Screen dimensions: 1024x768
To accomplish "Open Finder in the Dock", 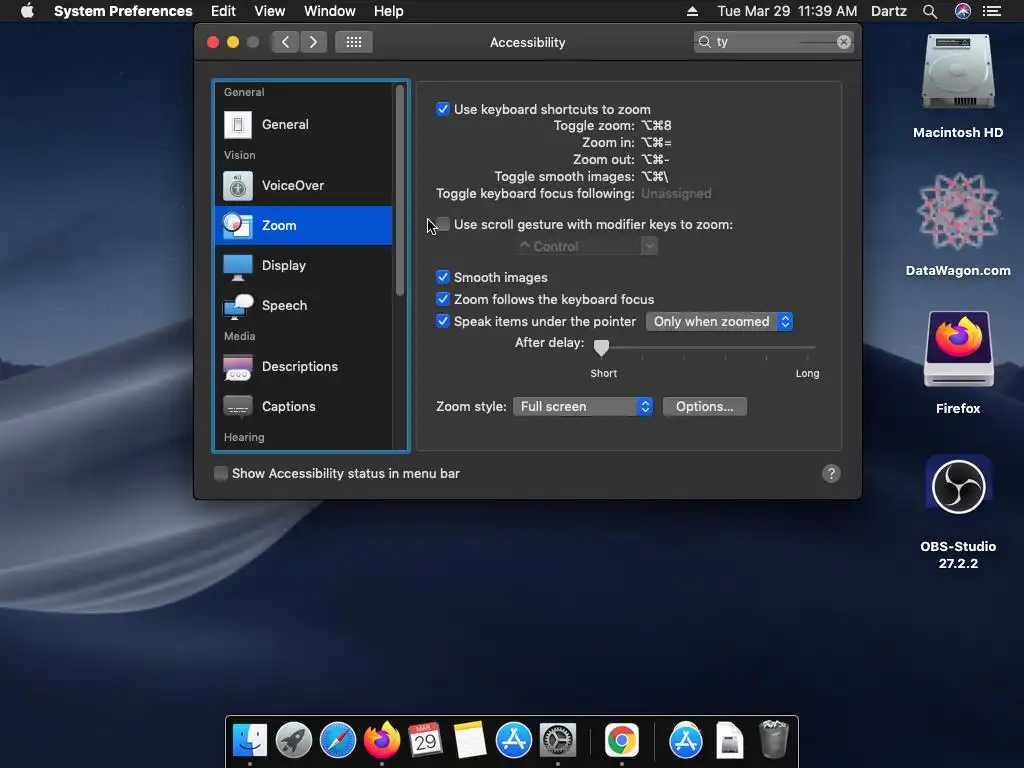I will click(250, 741).
